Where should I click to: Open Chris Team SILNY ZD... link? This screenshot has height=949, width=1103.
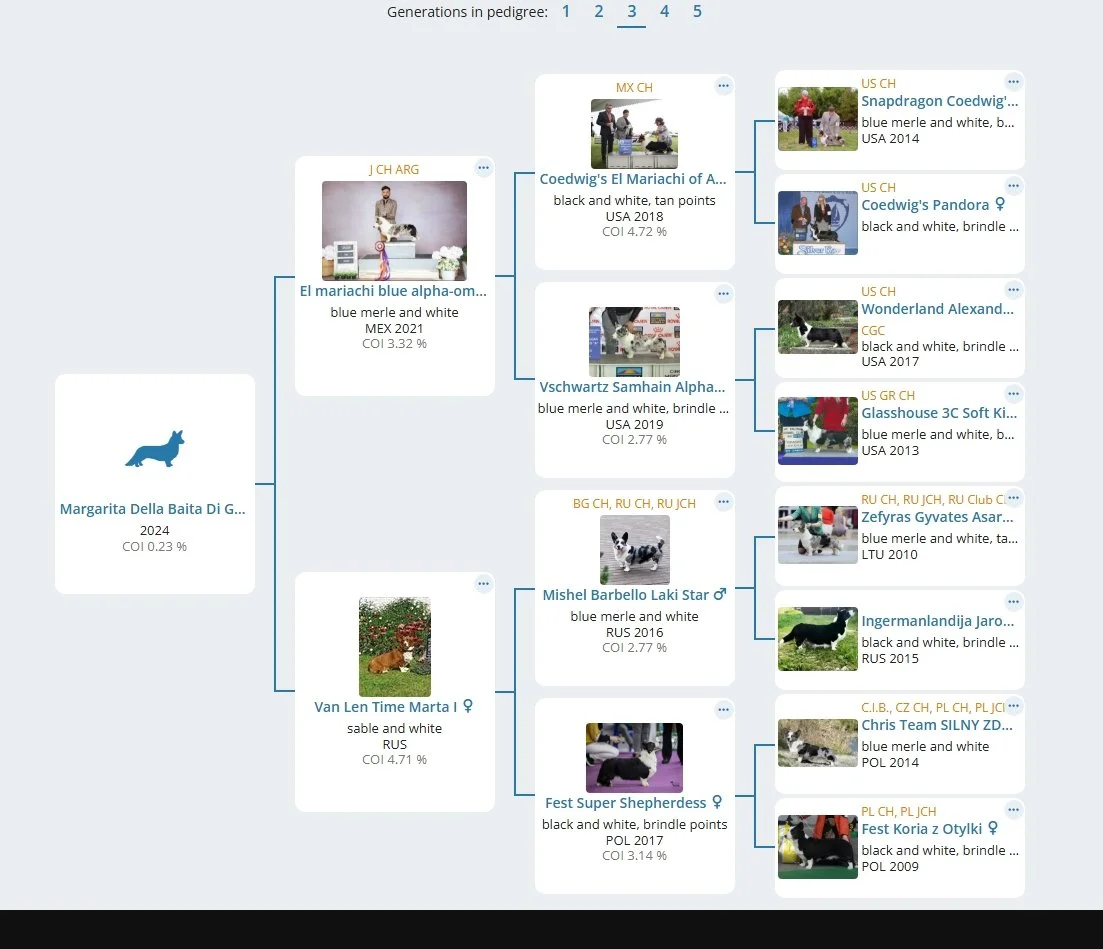click(937, 725)
